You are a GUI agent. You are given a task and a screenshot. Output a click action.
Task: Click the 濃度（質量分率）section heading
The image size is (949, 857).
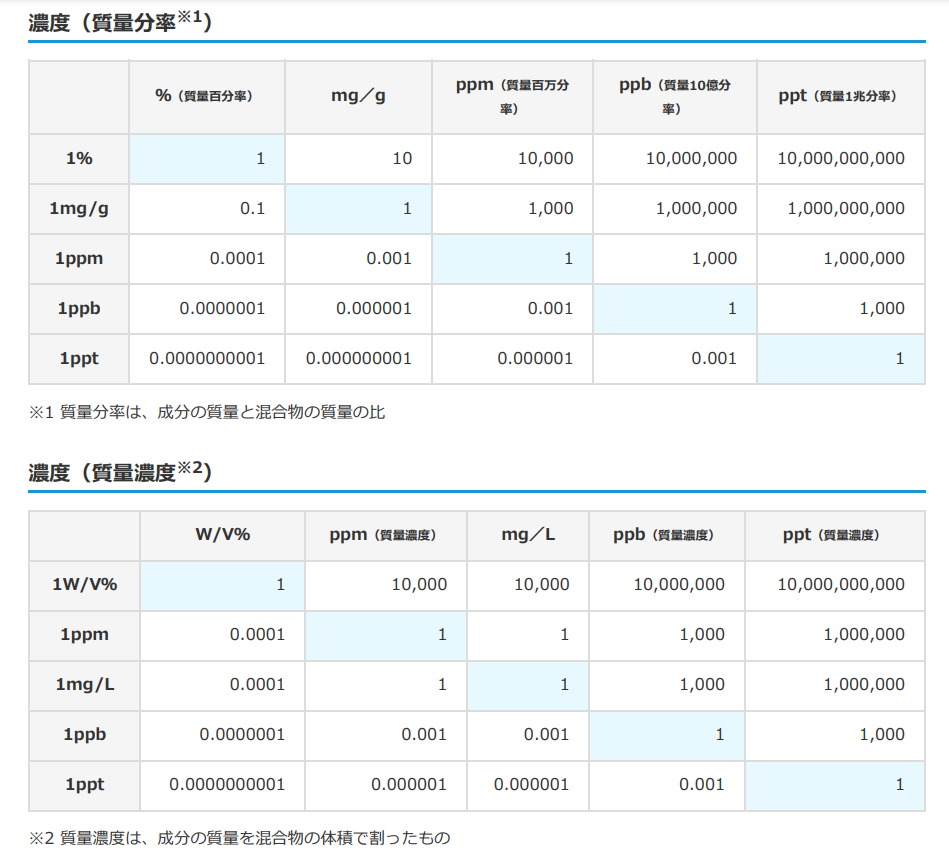click(x=120, y=22)
